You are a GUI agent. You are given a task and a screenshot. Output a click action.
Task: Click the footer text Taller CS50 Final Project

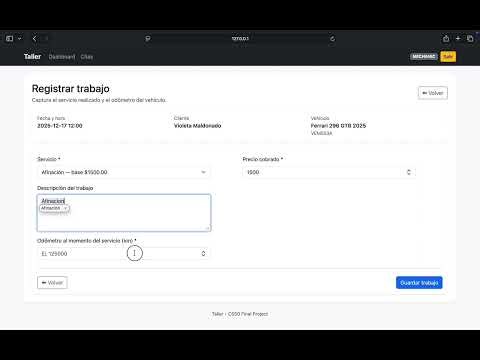click(x=240, y=314)
